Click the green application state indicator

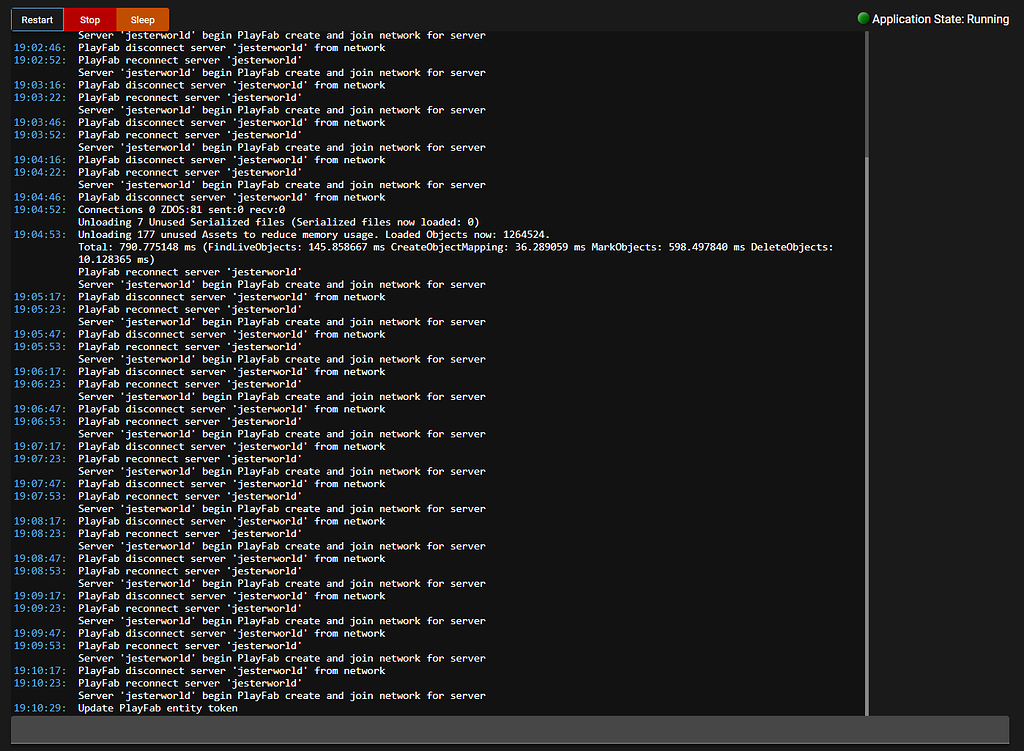pyautogui.click(x=863, y=19)
